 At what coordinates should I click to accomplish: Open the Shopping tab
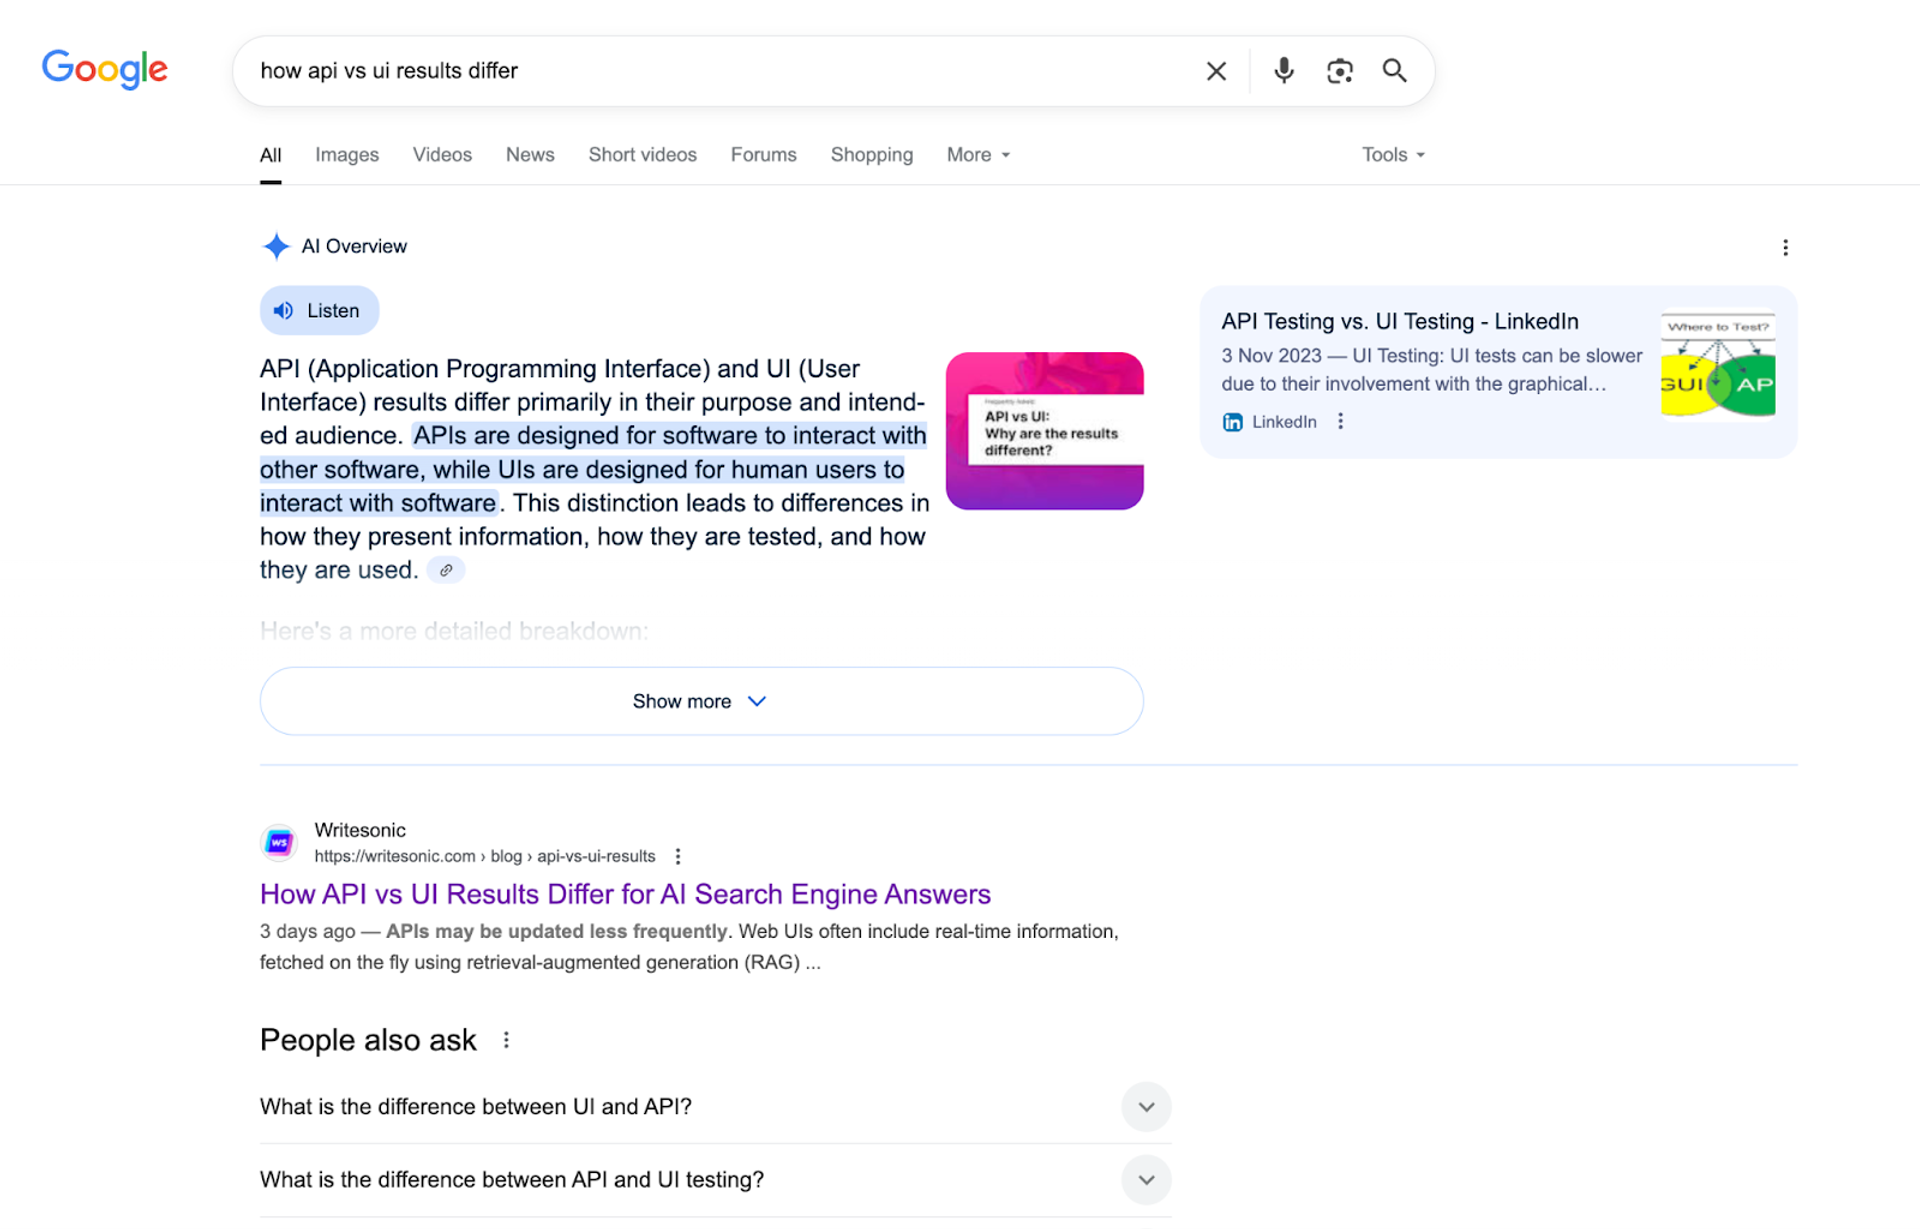[871, 155]
